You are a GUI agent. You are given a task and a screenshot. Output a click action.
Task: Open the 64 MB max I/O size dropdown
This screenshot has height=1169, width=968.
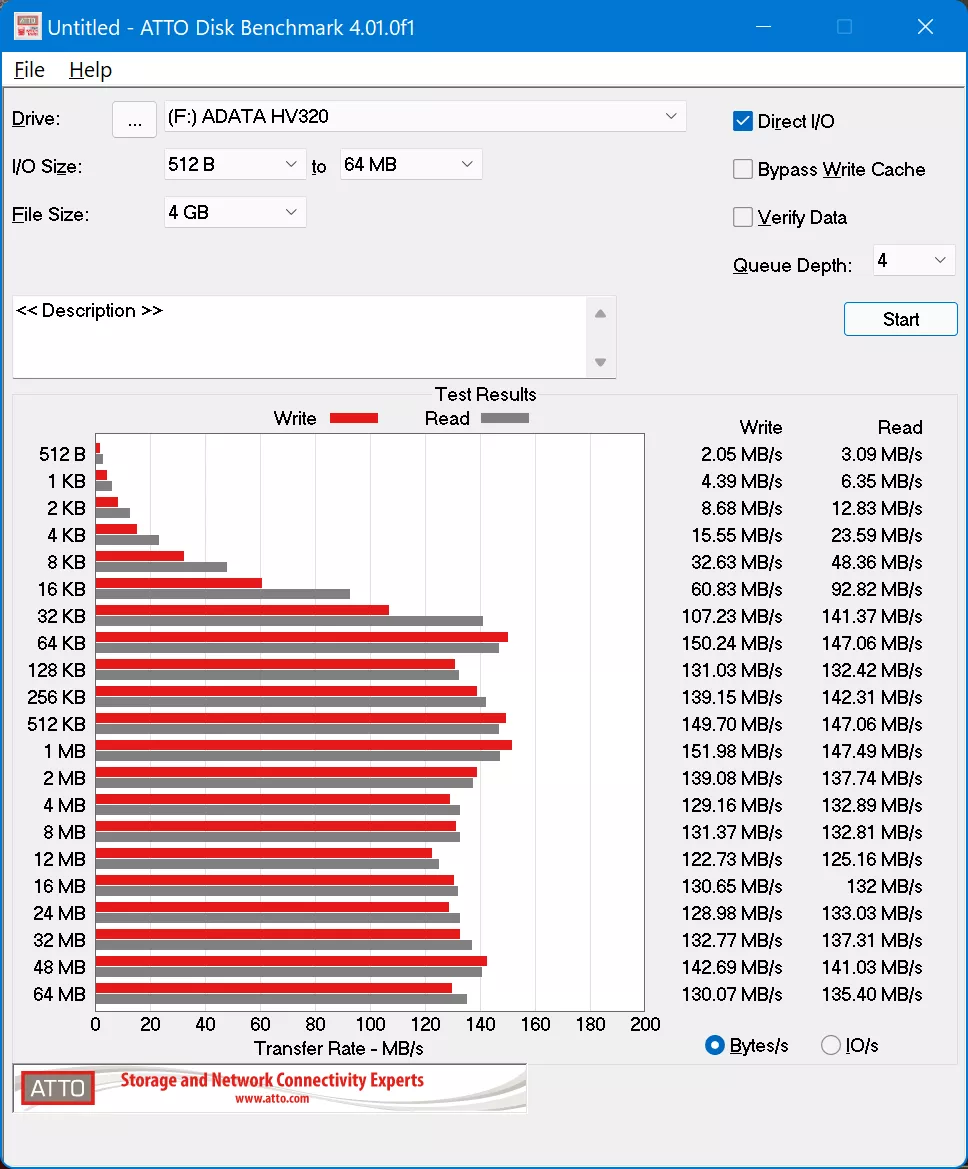[411, 164]
